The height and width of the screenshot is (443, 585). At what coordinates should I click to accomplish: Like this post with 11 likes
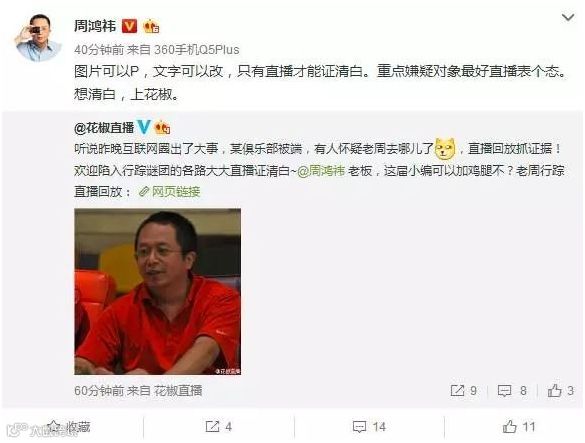point(519,427)
